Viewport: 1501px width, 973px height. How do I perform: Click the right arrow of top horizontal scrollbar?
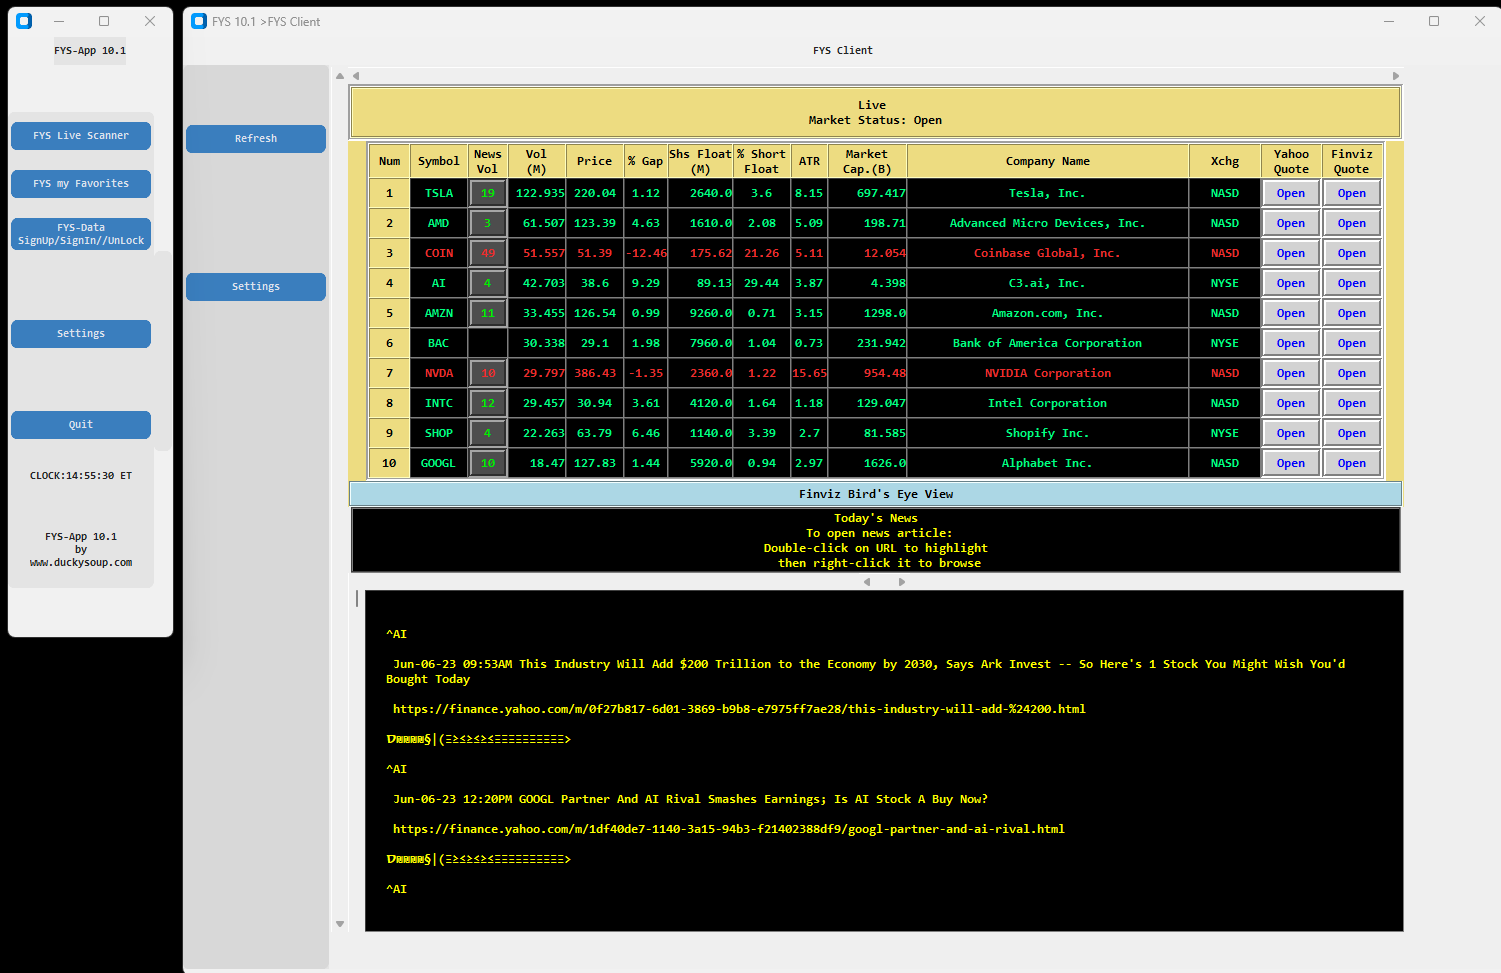[x=1396, y=76]
